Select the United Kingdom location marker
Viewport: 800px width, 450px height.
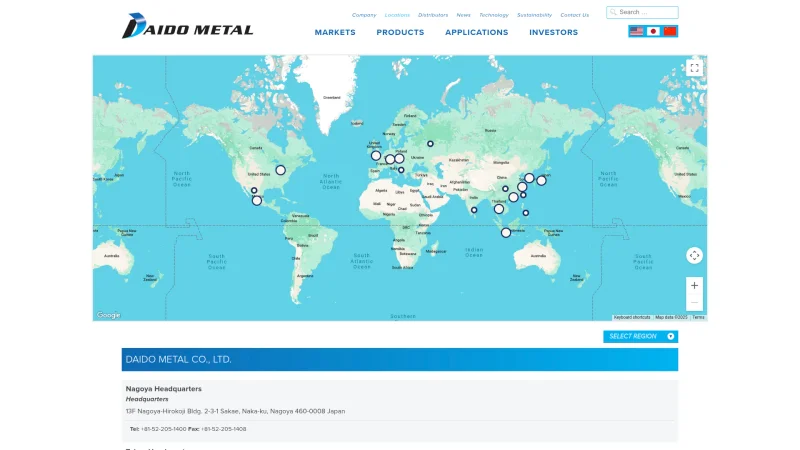376,156
